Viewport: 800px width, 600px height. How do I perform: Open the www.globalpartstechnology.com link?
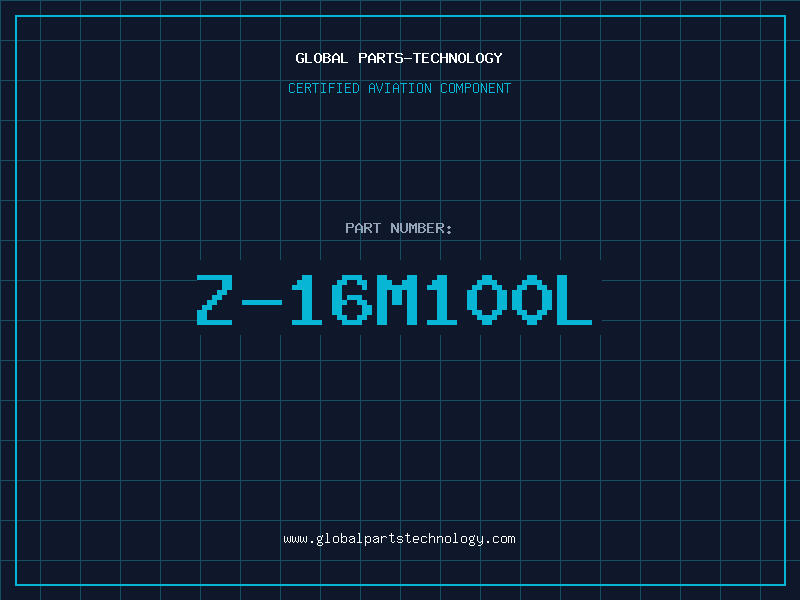[399, 539]
